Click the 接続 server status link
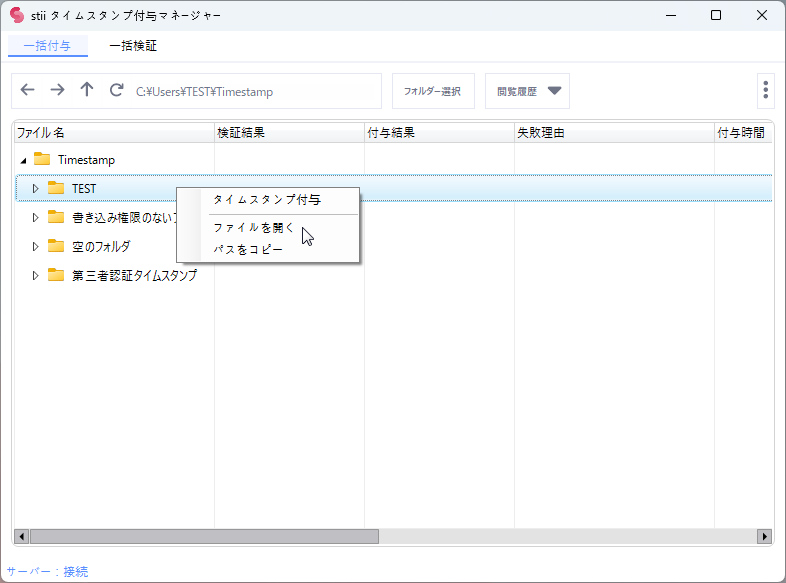 [75, 571]
